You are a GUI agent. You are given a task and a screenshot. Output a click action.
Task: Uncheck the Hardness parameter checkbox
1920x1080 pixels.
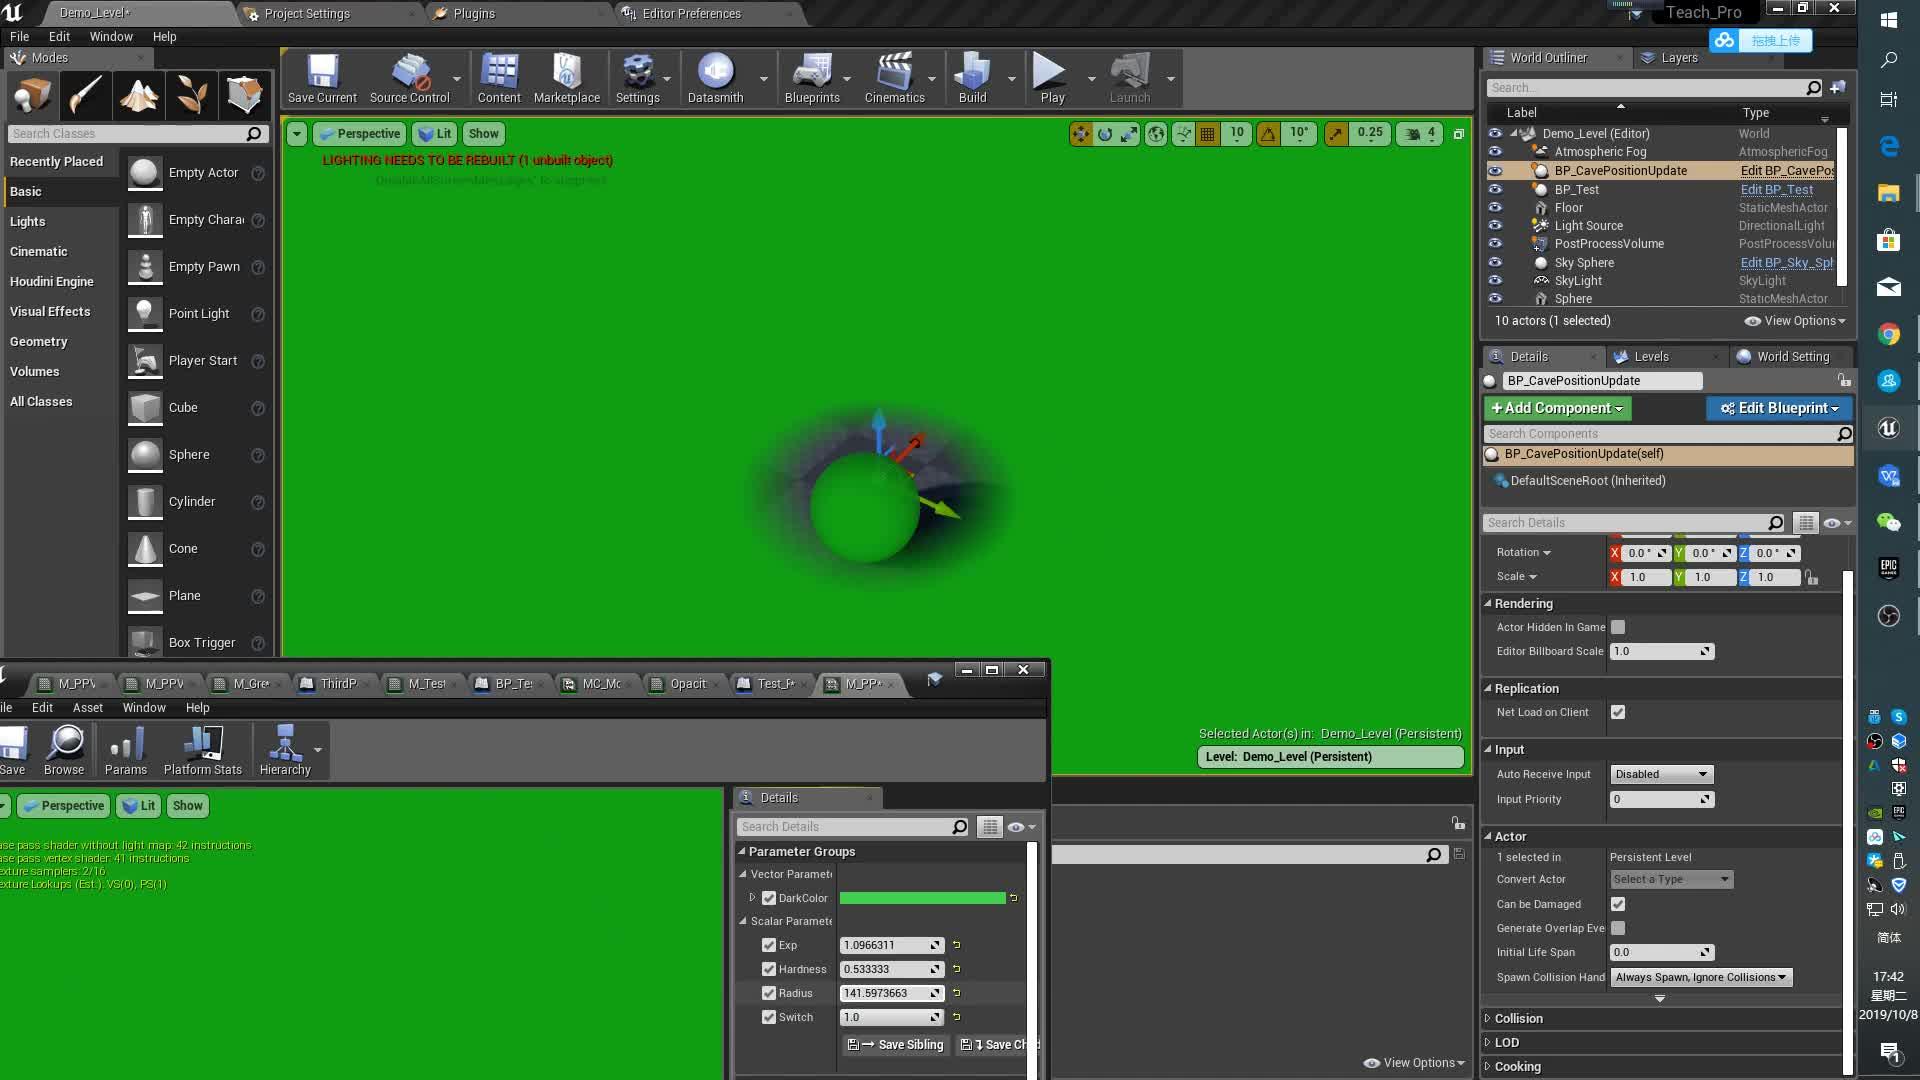768,969
